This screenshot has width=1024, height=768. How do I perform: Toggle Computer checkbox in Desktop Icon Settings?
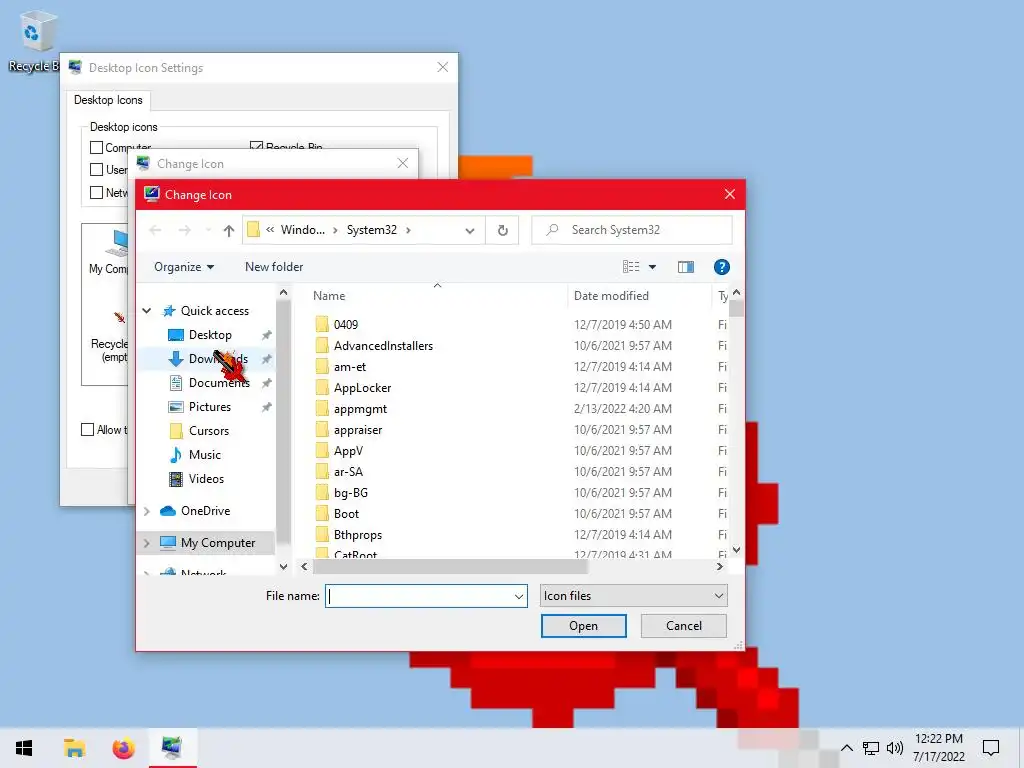[x=97, y=148]
